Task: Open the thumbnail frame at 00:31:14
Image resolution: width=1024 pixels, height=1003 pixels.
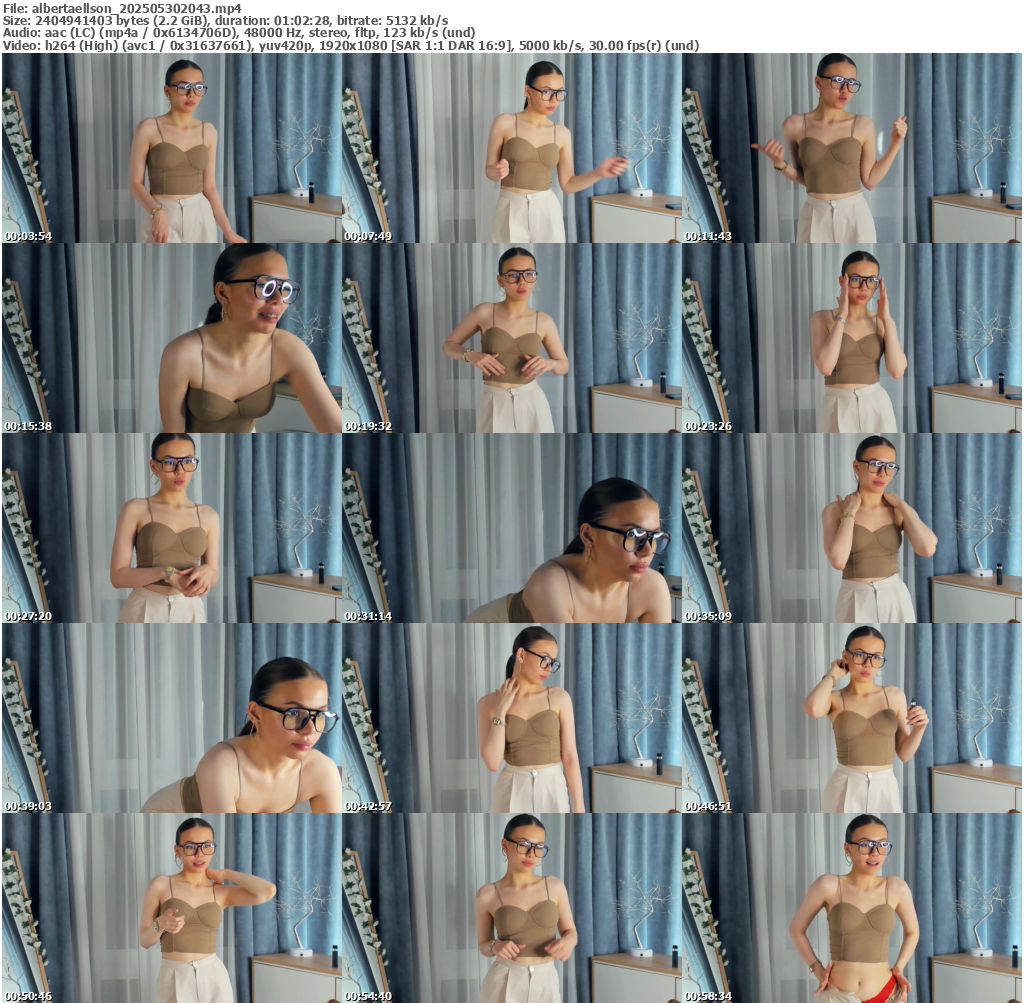Action: coord(512,528)
